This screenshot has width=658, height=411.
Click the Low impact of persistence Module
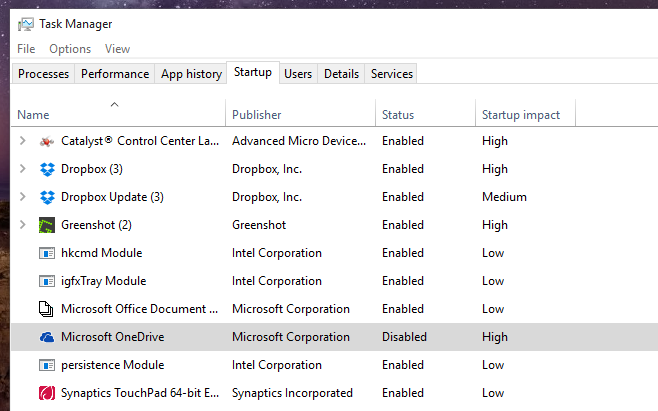(x=493, y=365)
